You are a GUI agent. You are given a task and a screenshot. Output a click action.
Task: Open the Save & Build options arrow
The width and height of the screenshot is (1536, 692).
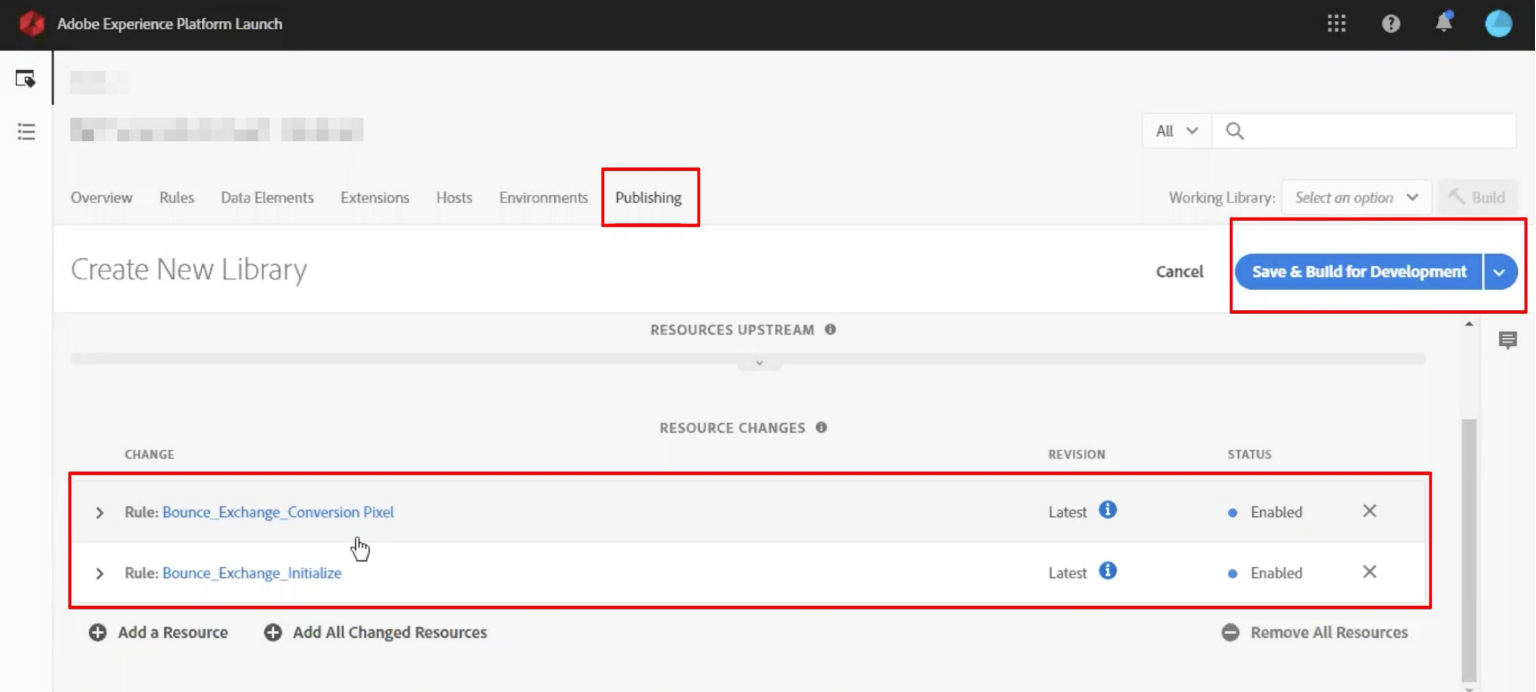1500,272
